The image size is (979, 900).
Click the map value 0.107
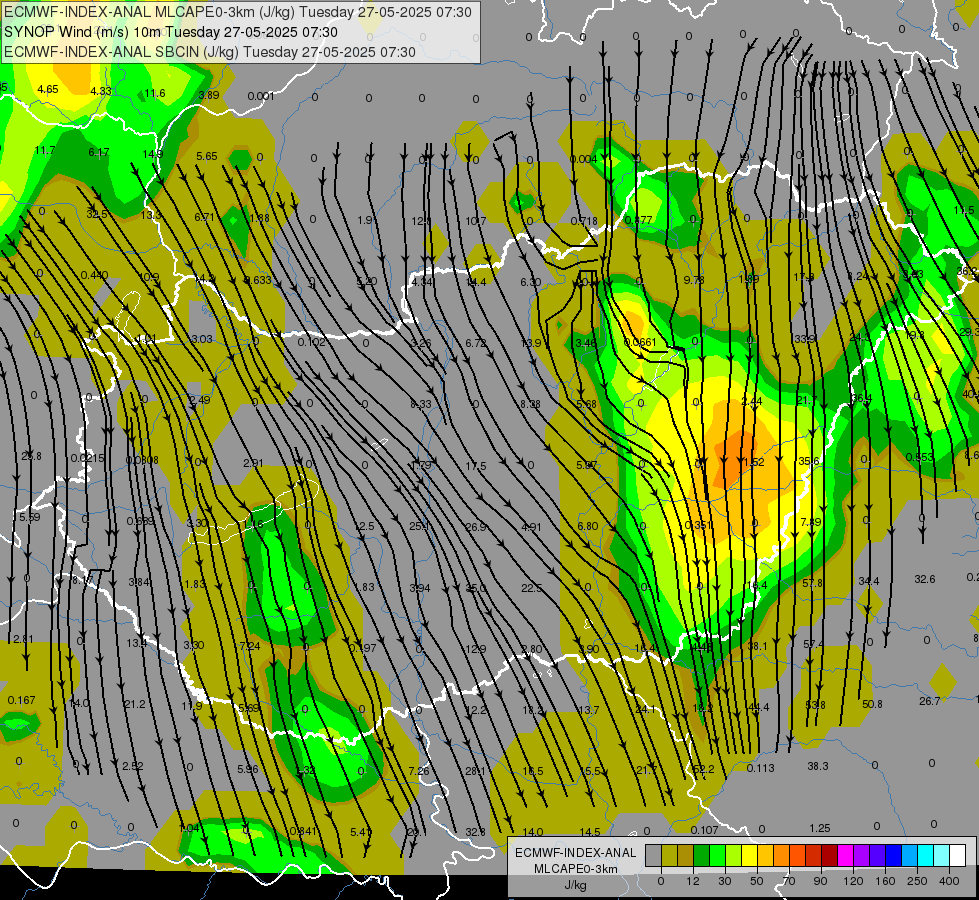coord(704,830)
